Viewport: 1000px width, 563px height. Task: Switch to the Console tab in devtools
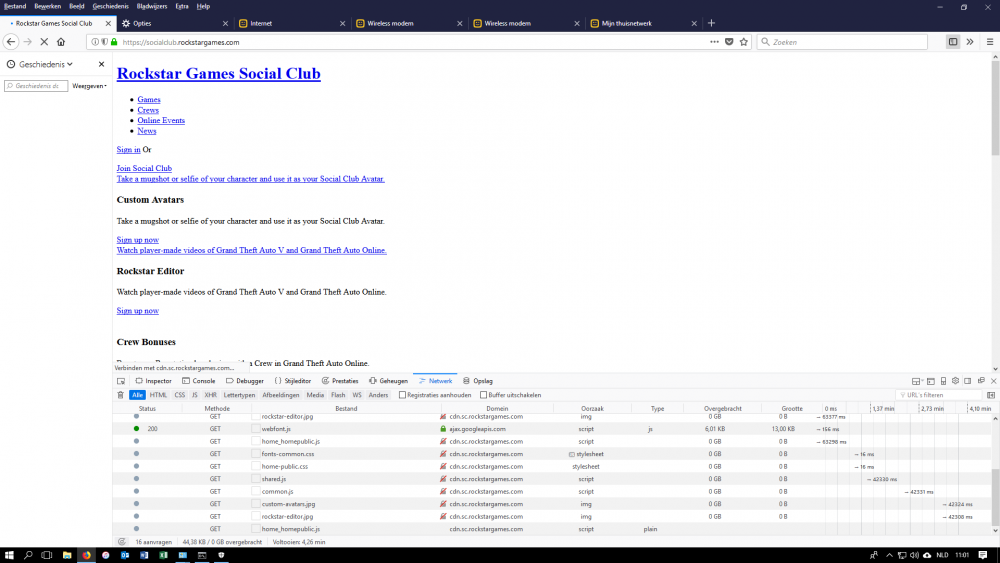click(x=198, y=381)
